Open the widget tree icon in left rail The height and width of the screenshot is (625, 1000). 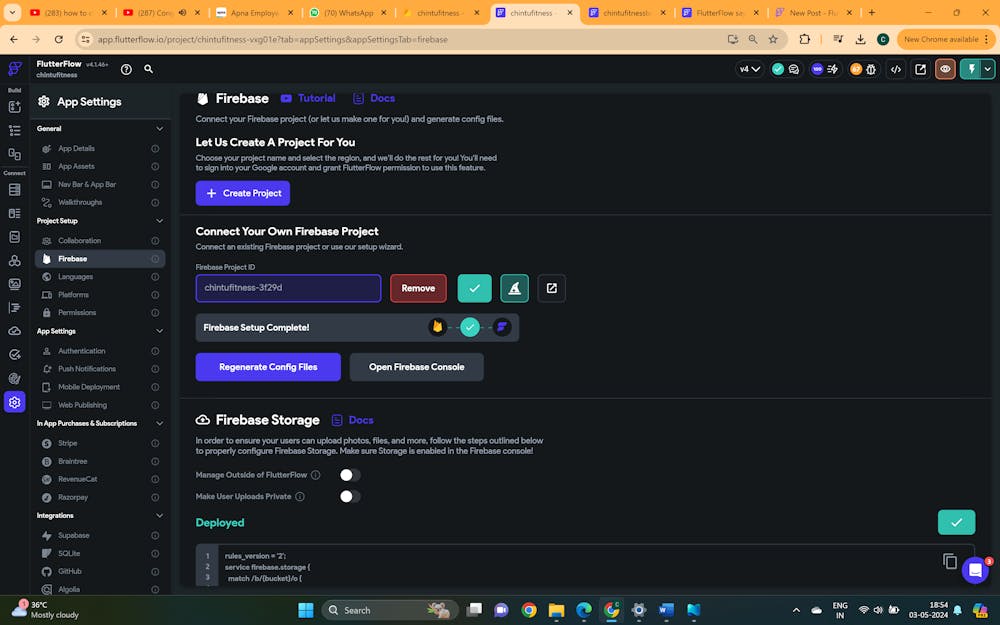point(15,131)
